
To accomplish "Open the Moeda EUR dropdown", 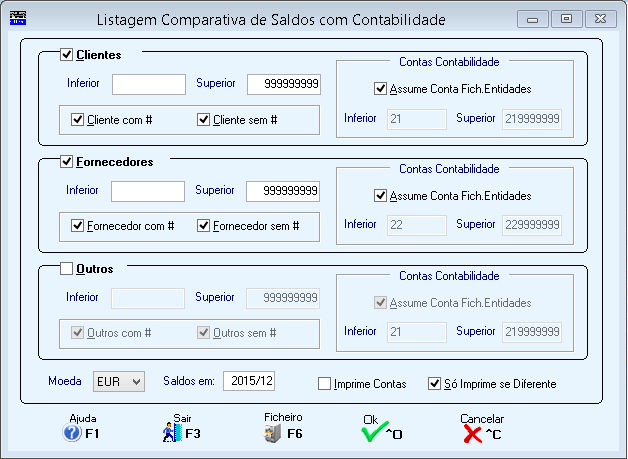I will tap(119, 381).
